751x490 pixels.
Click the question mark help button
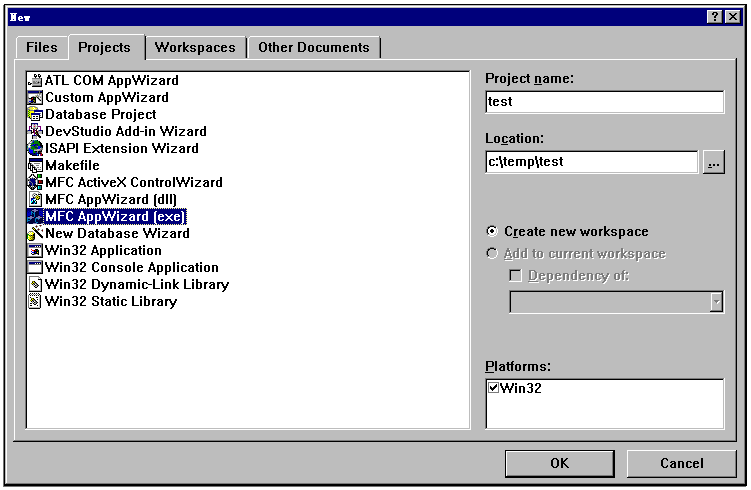[714, 17]
